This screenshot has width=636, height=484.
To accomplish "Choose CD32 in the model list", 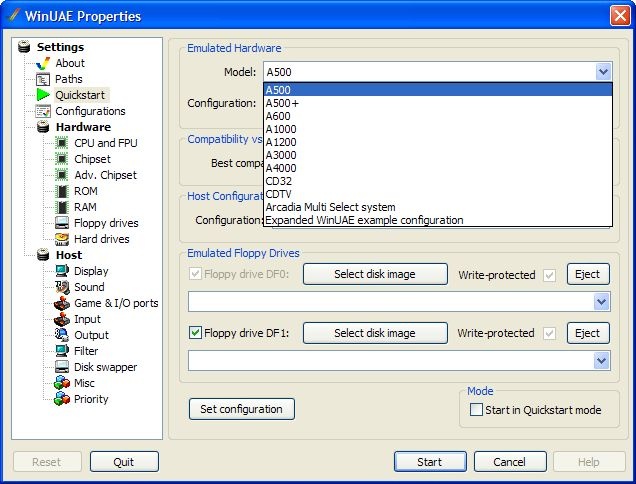I will point(279,181).
